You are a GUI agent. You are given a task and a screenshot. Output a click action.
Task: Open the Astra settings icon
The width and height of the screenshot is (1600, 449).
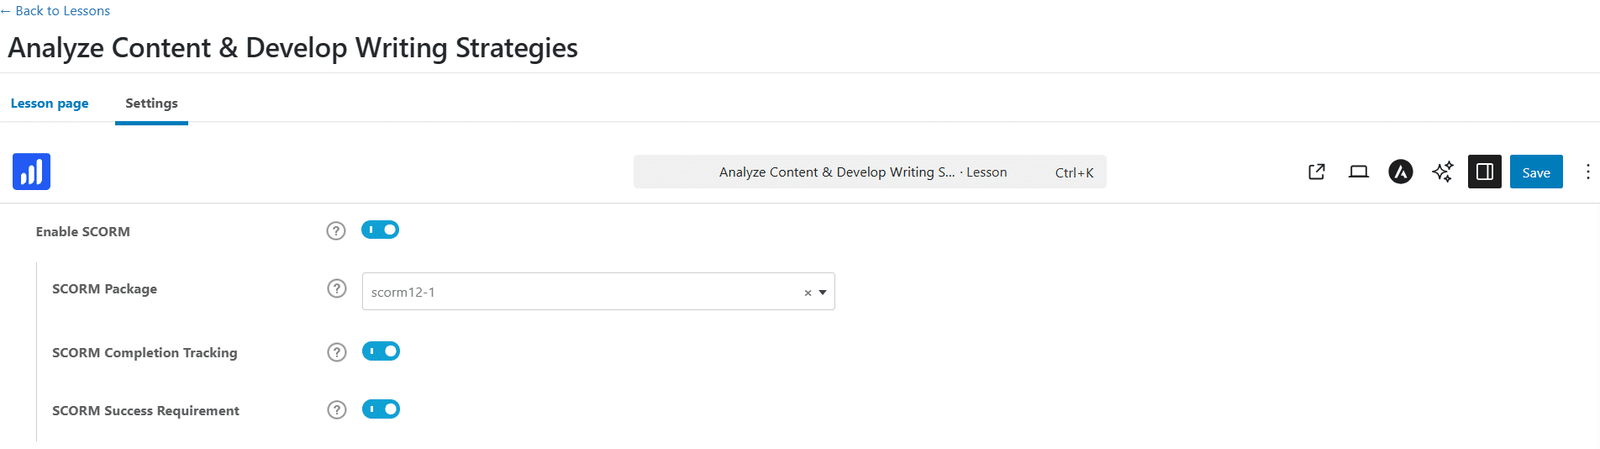pyautogui.click(x=1400, y=172)
